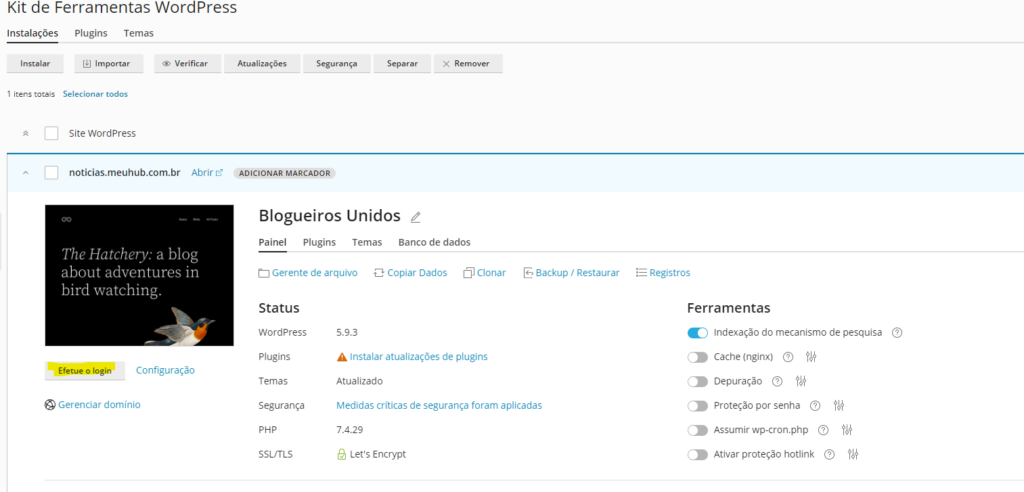Click the Segurança toolbar button
The width and height of the screenshot is (1024, 492).
(337, 63)
